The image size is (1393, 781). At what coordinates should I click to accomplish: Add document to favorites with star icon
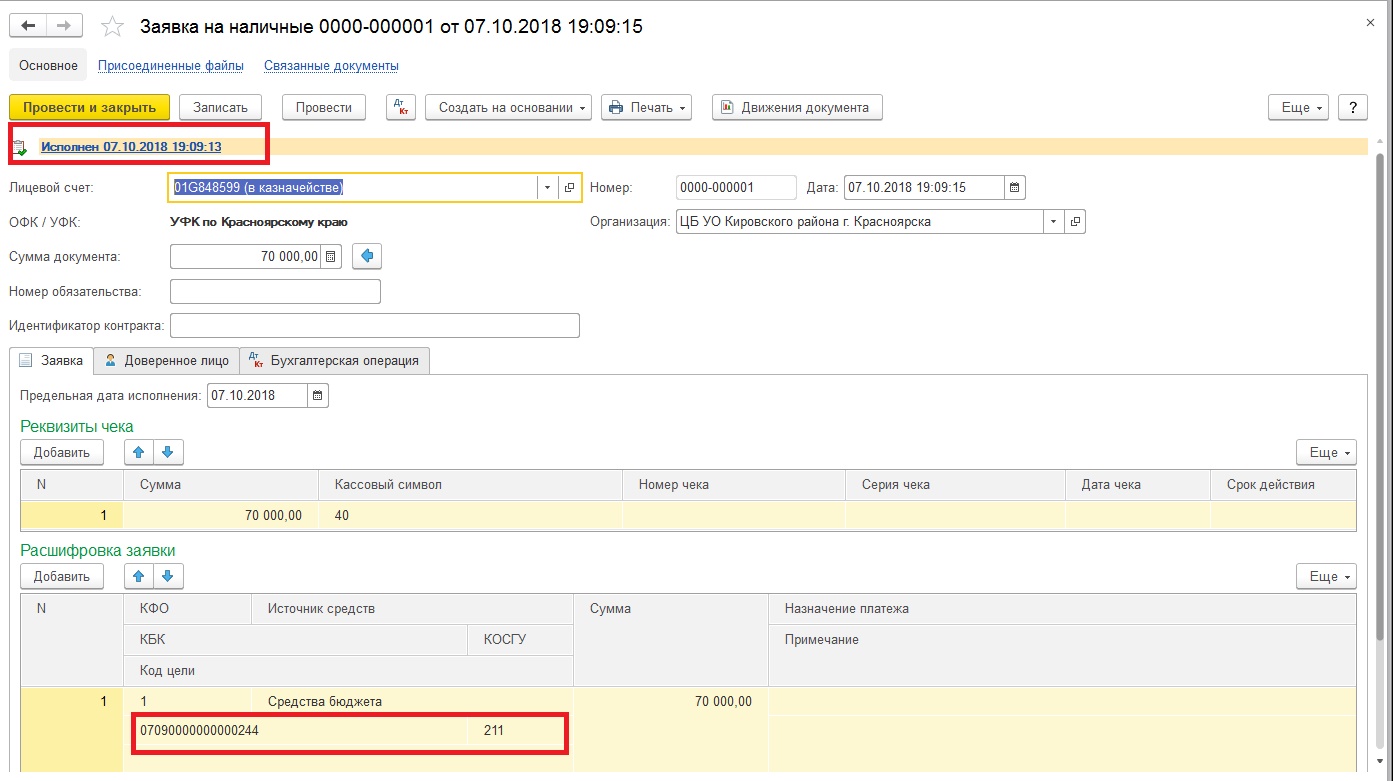pos(114,27)
